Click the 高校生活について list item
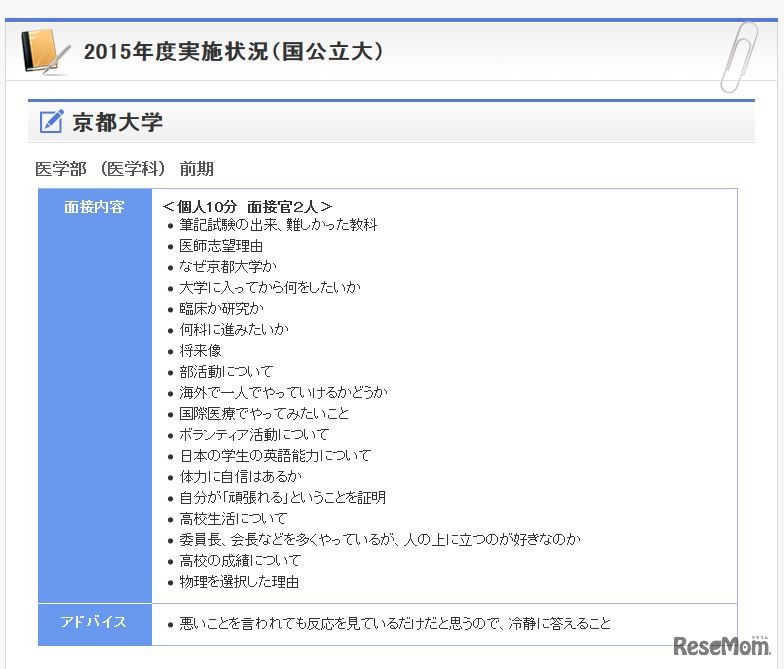The height and width of the screenshot is (669, 784). (x=233, y=519)
